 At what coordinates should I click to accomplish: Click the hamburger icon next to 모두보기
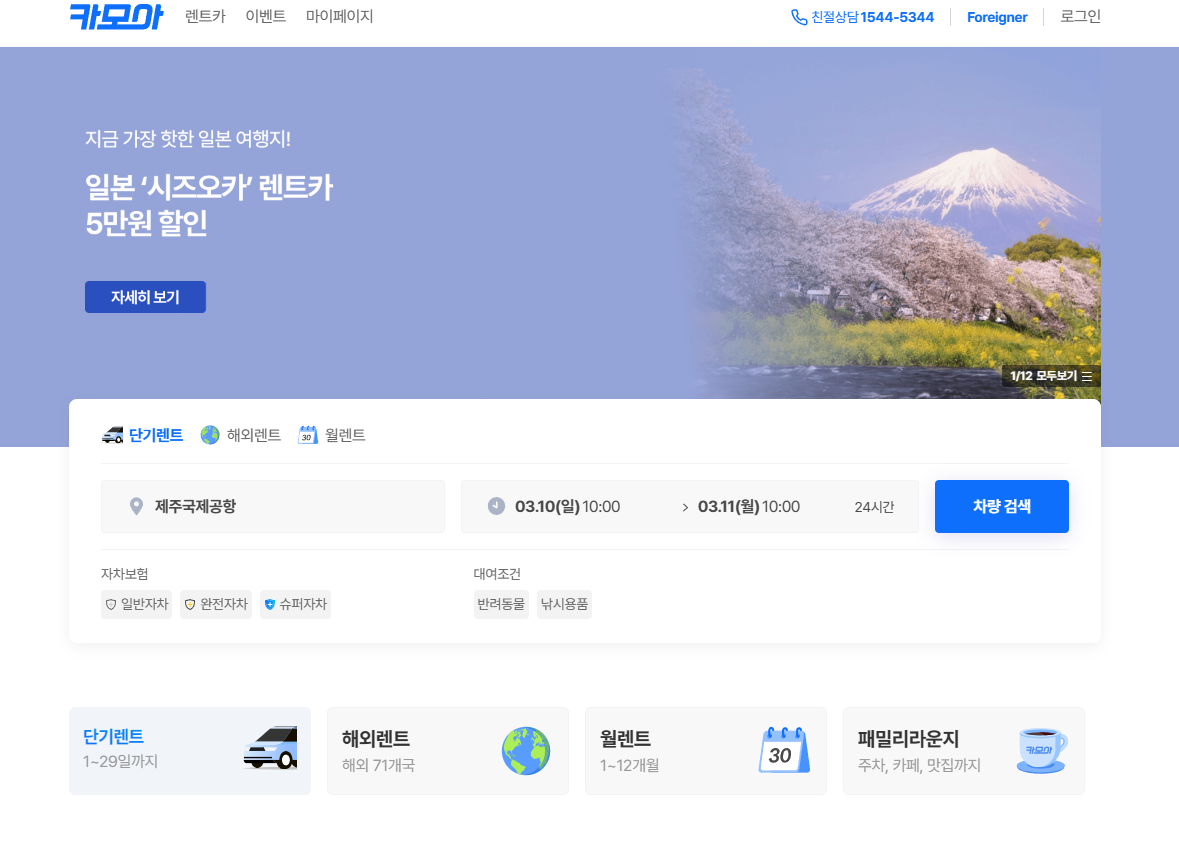[1087, 376]
